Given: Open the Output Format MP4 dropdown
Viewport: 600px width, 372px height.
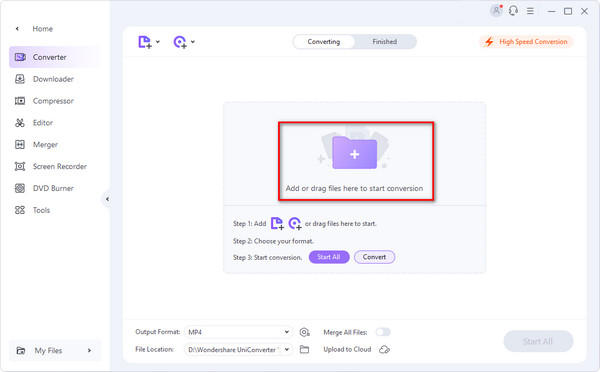Looking at the screenshot, I should [238, 332].
